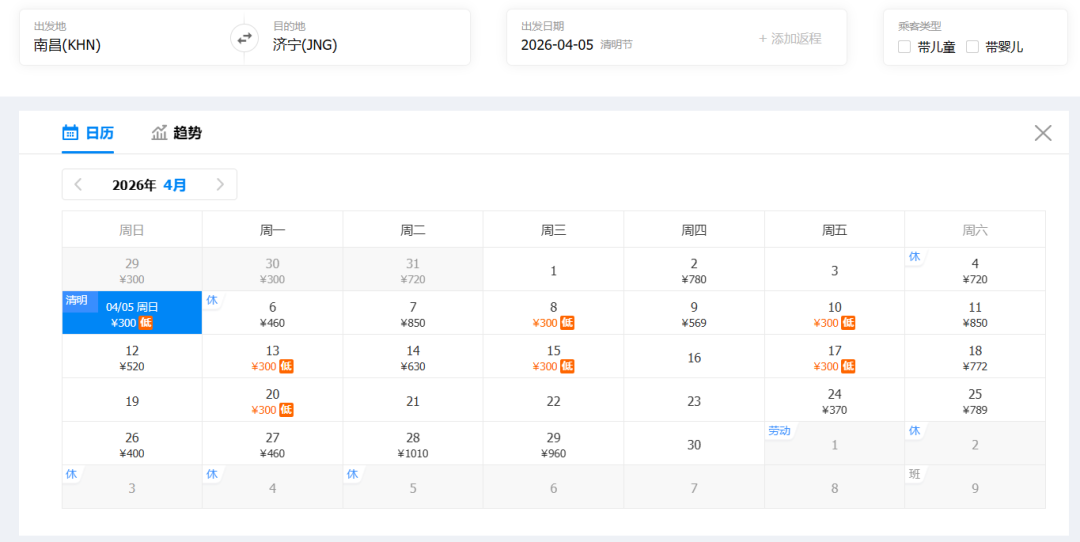Open the 2026年 4月 month selector

(x=149, y=185)
